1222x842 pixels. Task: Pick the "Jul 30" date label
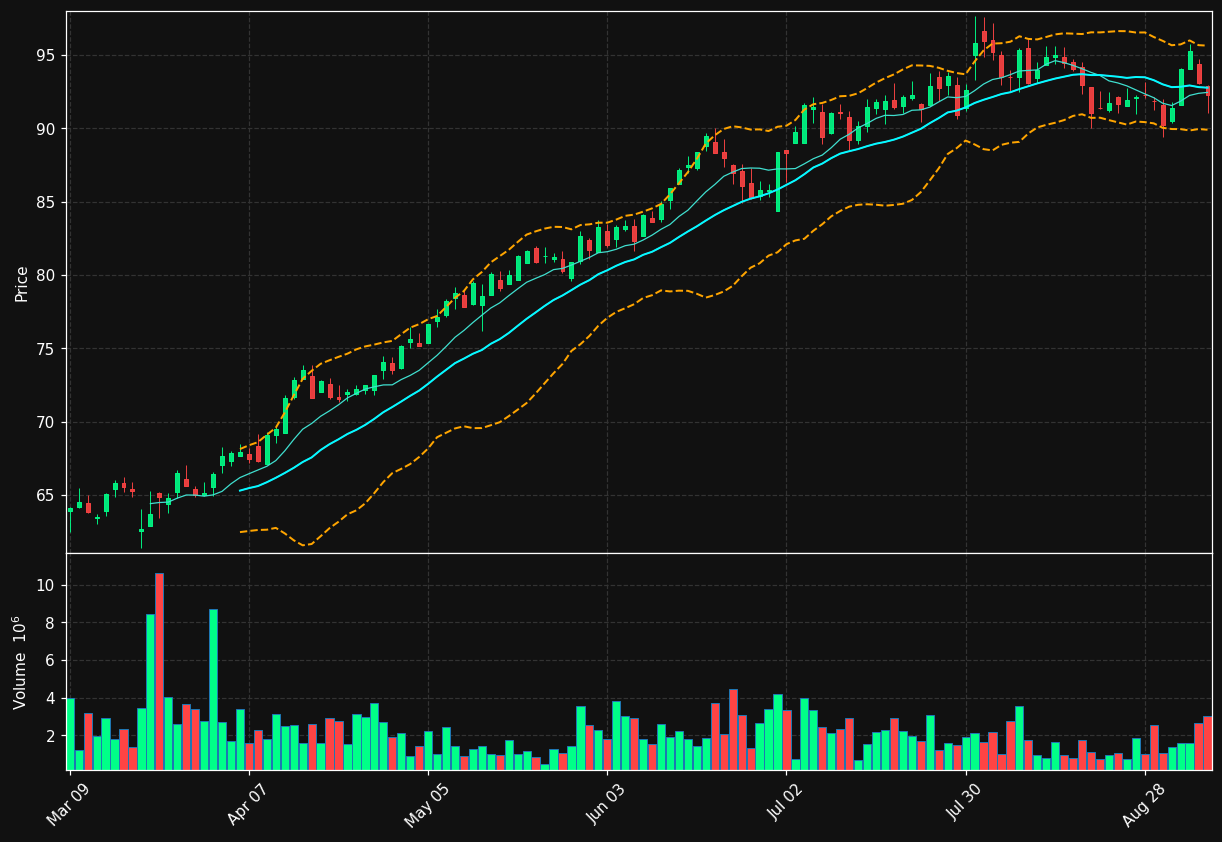point(964,802)
